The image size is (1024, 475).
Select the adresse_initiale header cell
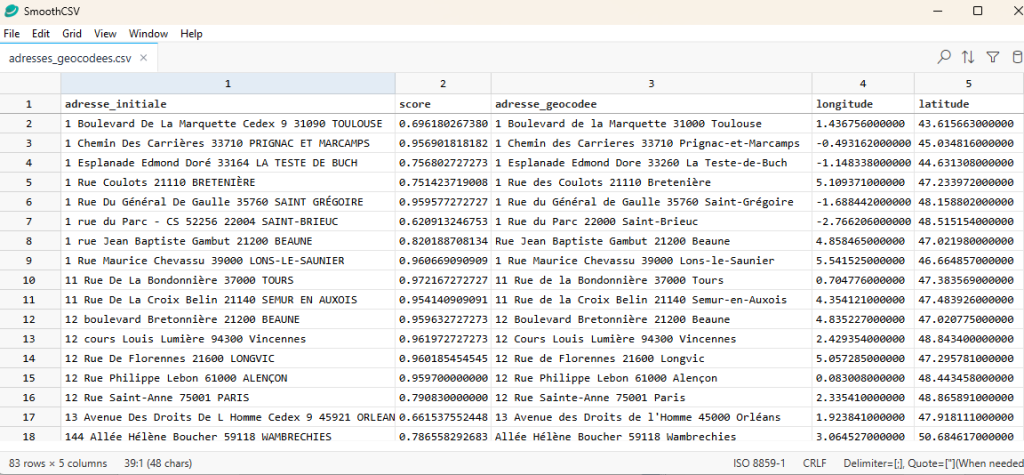227,104
